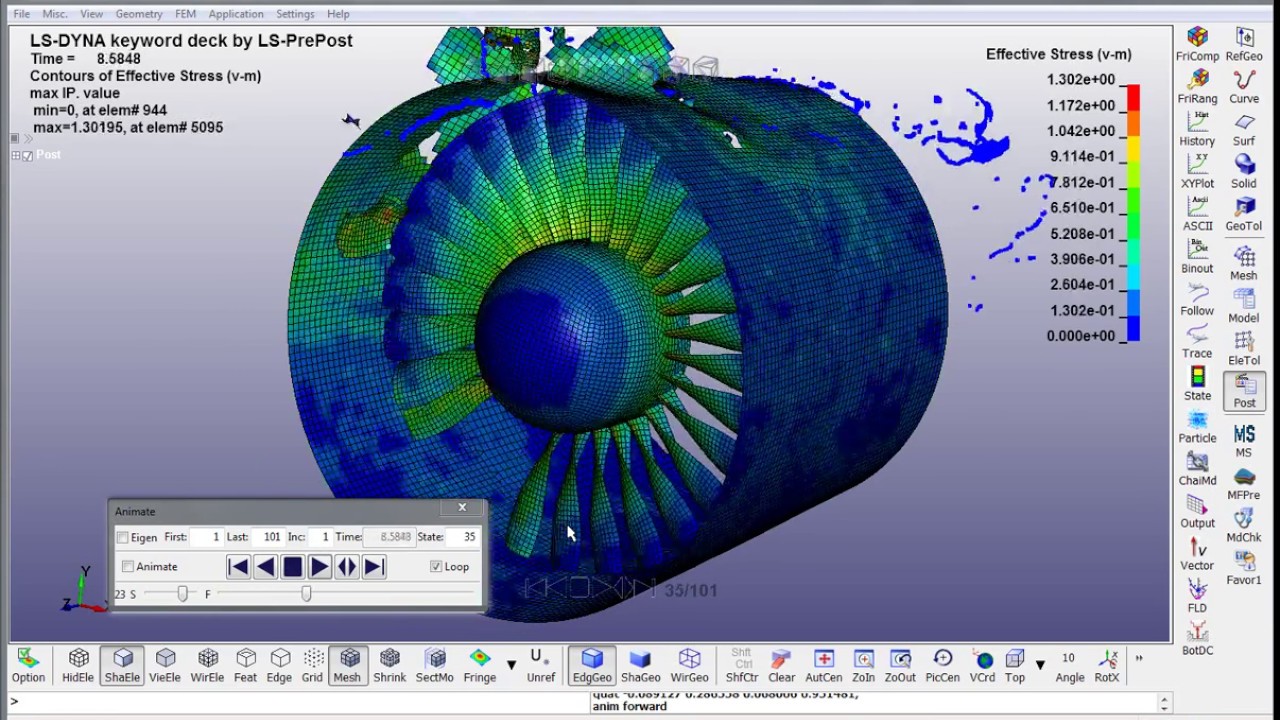Open the Curve tool

[x=1244, y=88]
